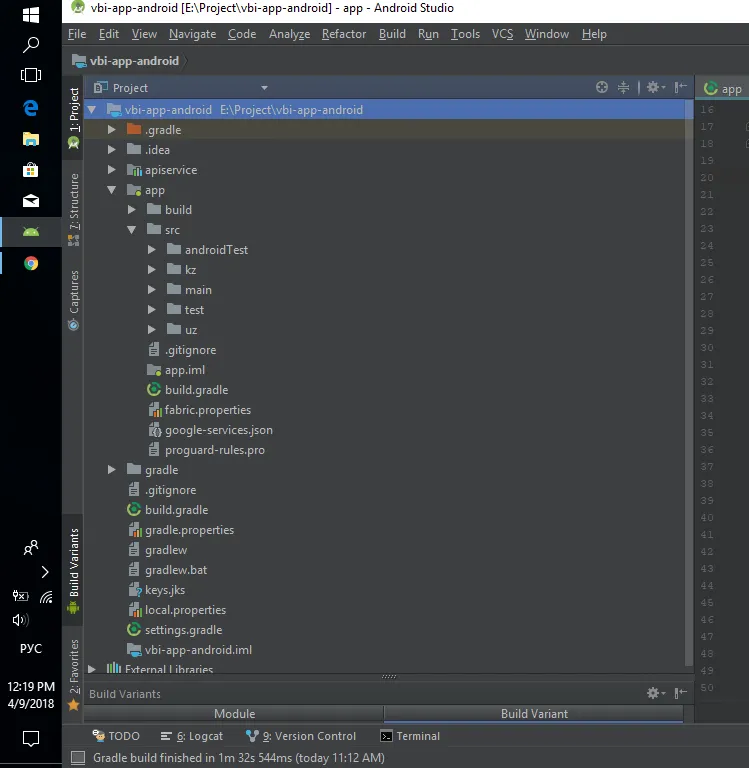
Task: Open the TODO tool window
Action: (x=117, y=736)
